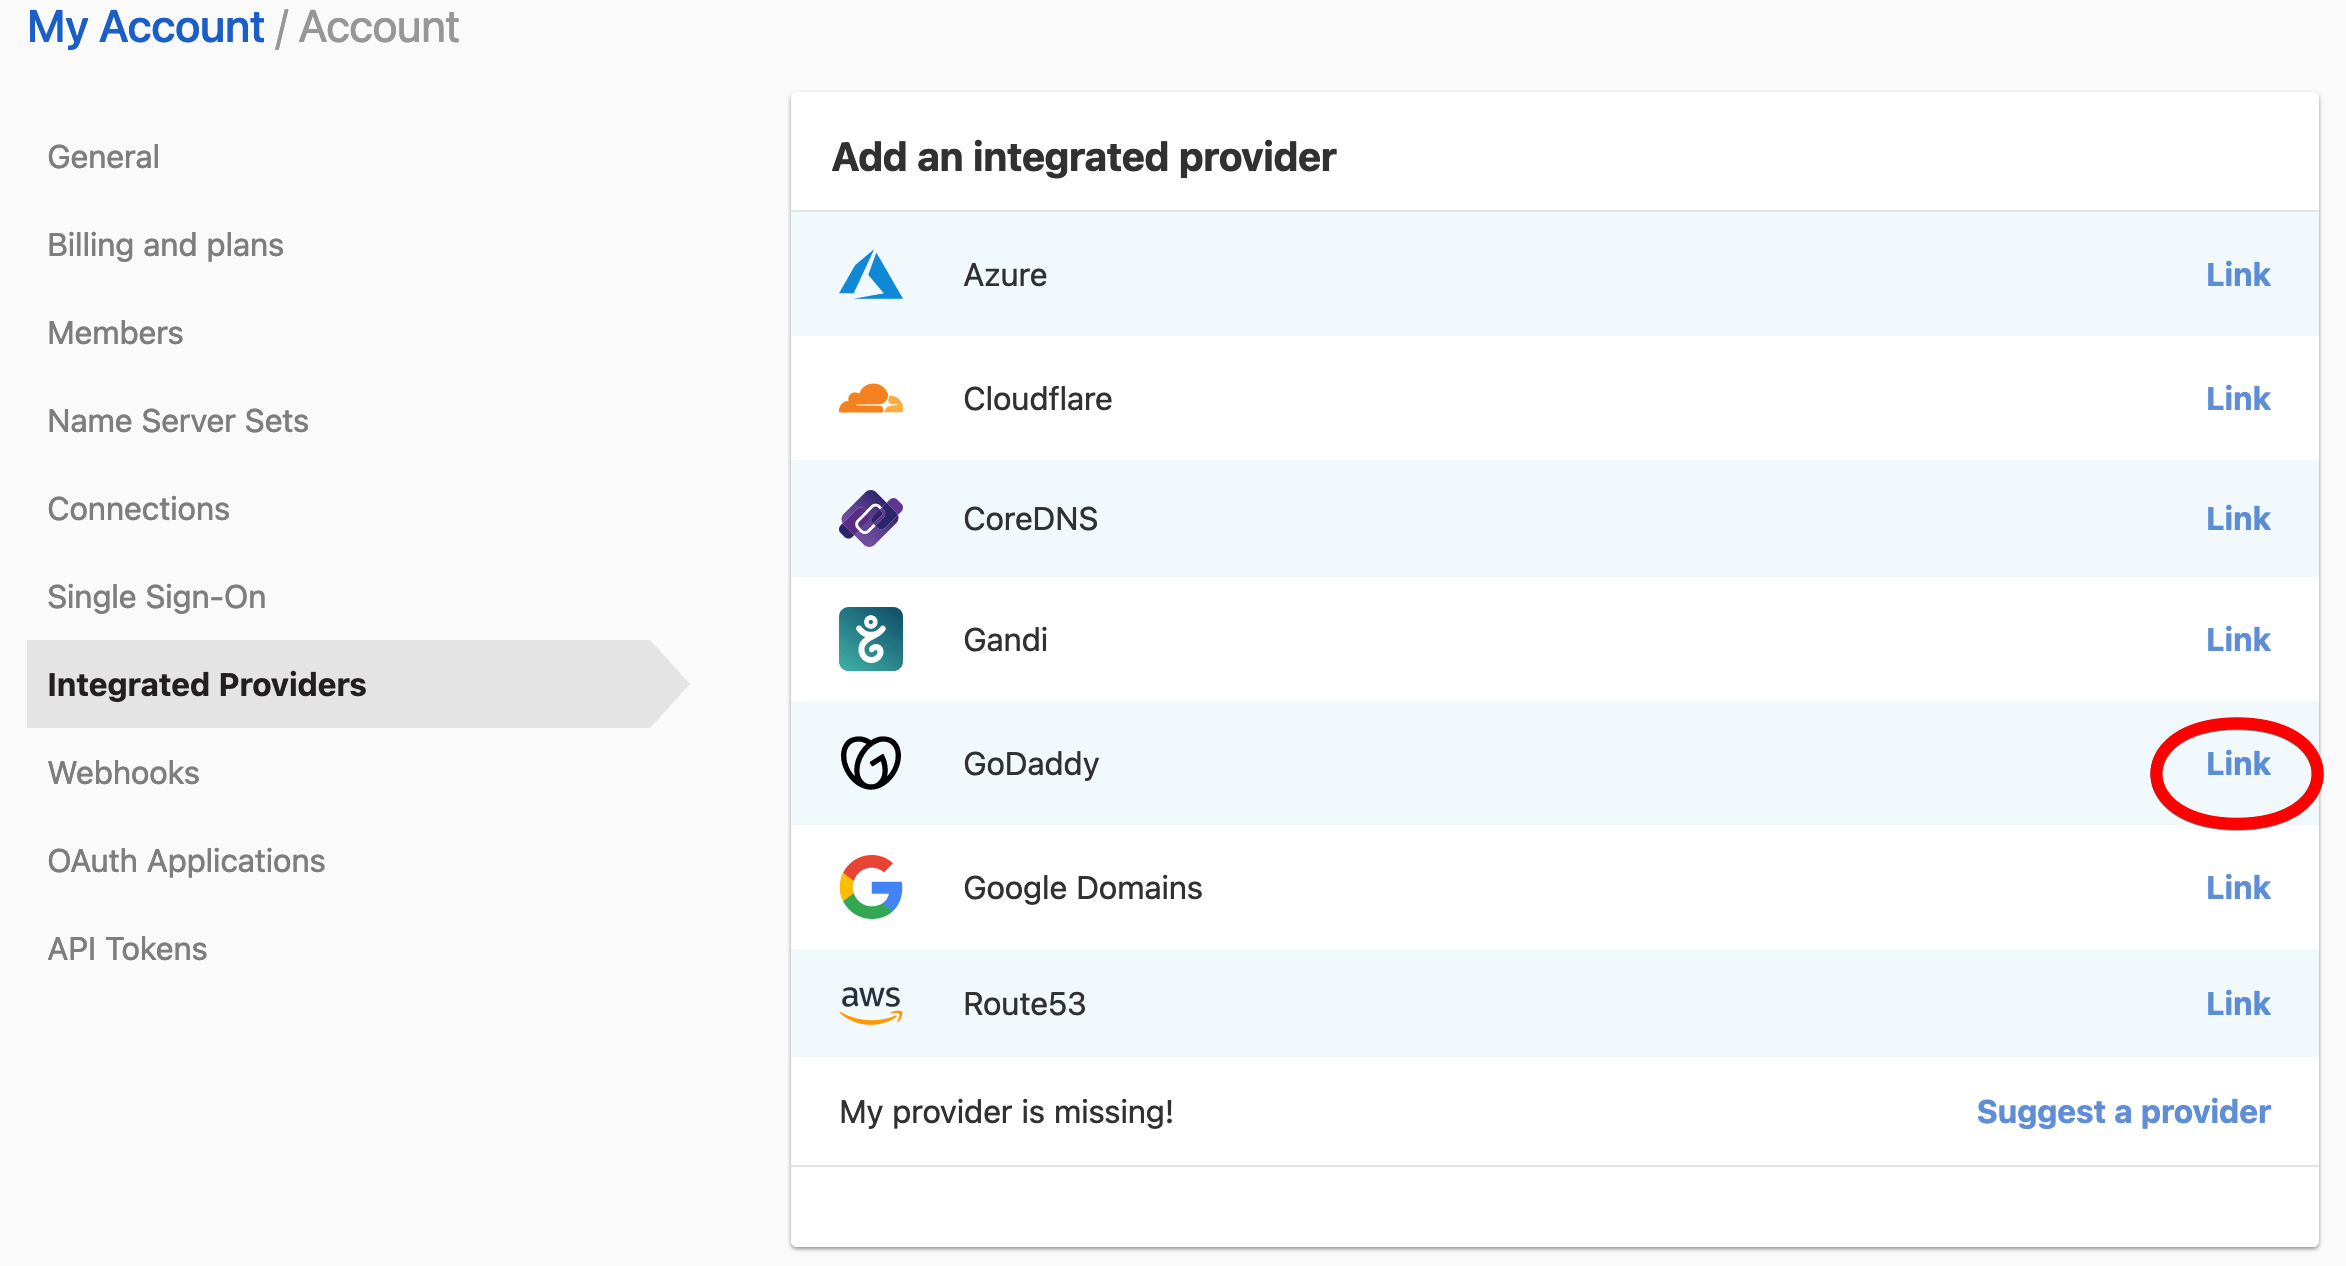
Task: Link the Azure provider
Action: (2238, 274)
